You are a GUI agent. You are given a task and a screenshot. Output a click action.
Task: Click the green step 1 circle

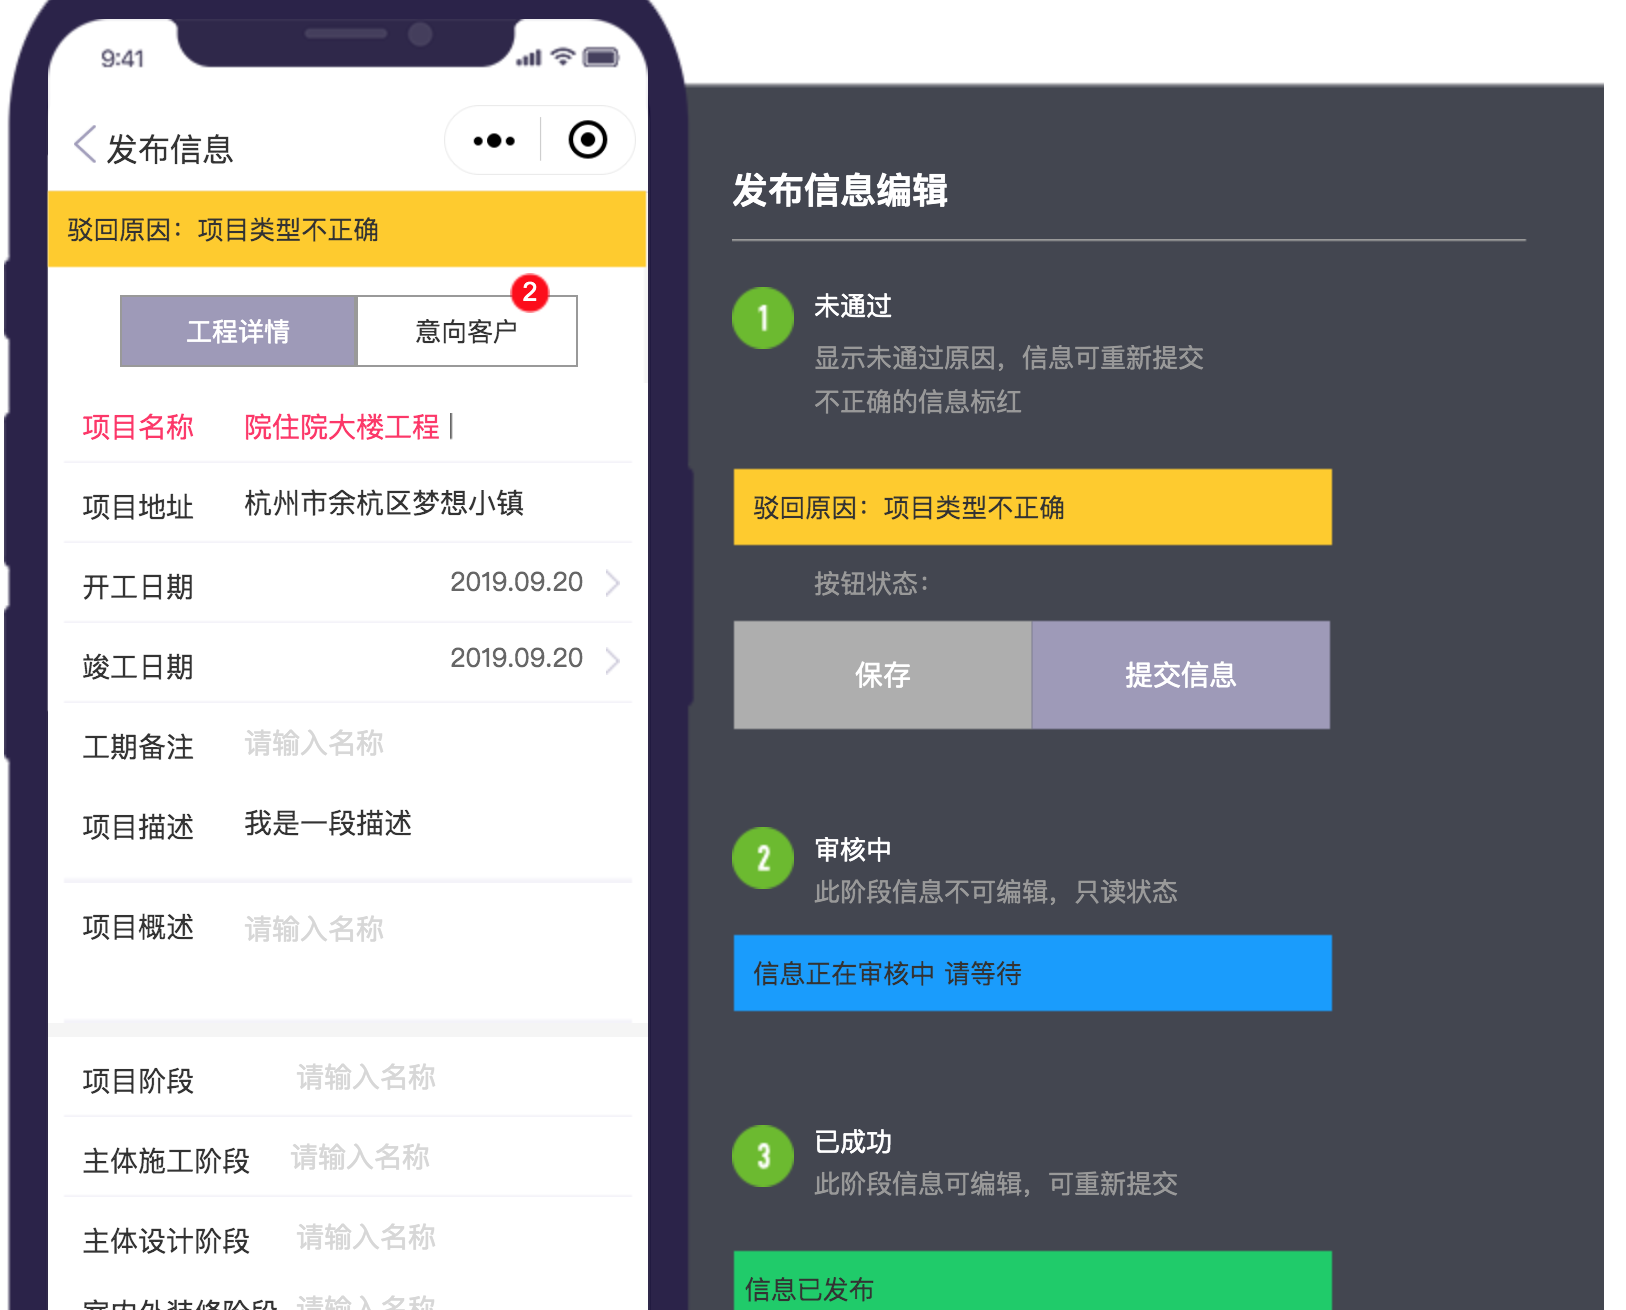763,318
